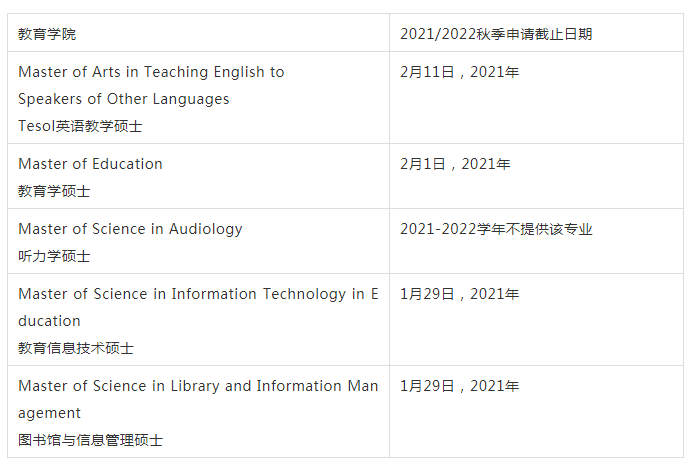Screen dimensions: 694x464
Task: Click the 图书馆与信息管理硕士 label
Action: pos(90,440)
